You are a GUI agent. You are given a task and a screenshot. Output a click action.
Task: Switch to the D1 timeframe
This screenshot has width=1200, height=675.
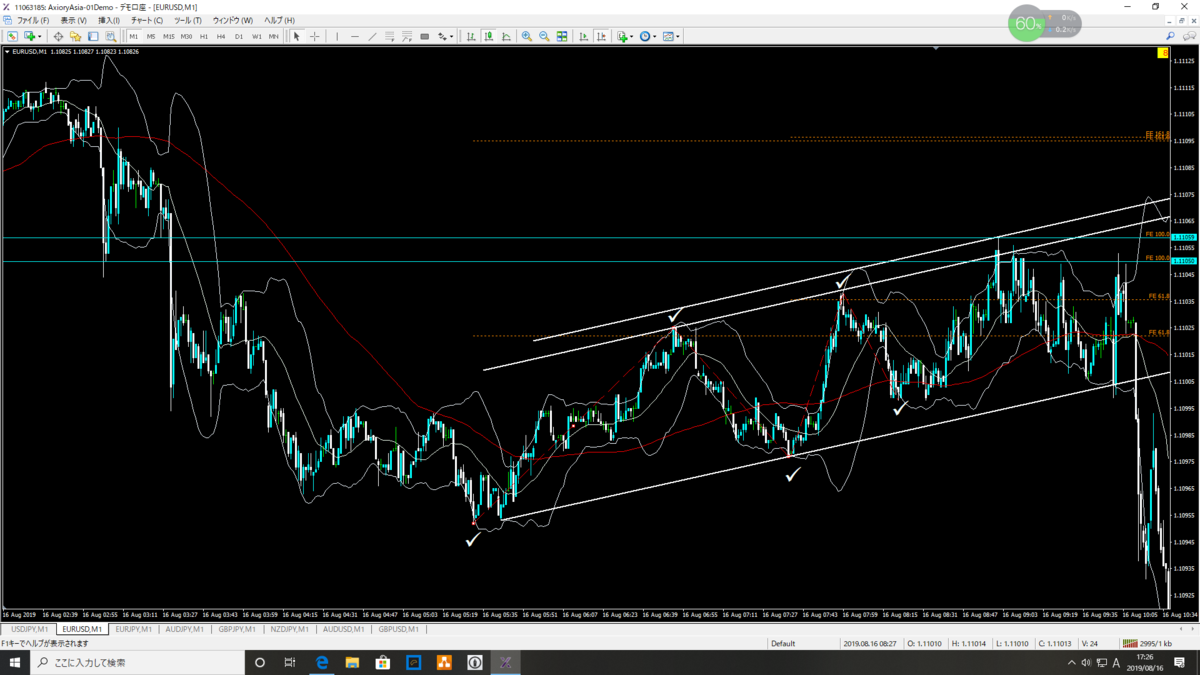click(239, 36)
